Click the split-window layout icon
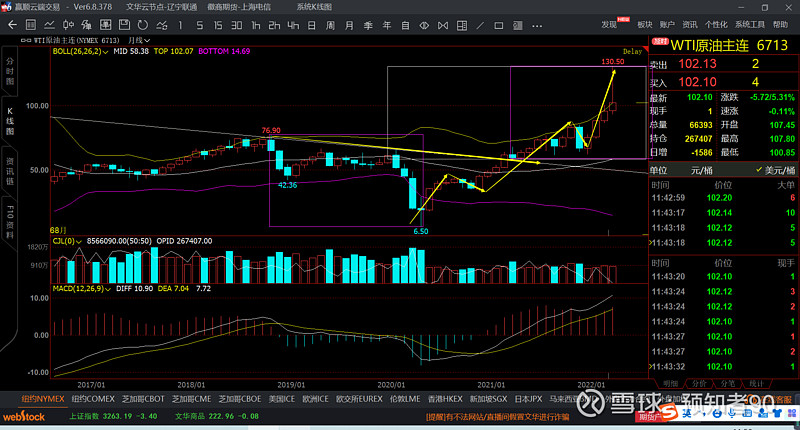Viewport: 800px width, 430px height. (x=462, y=25)
